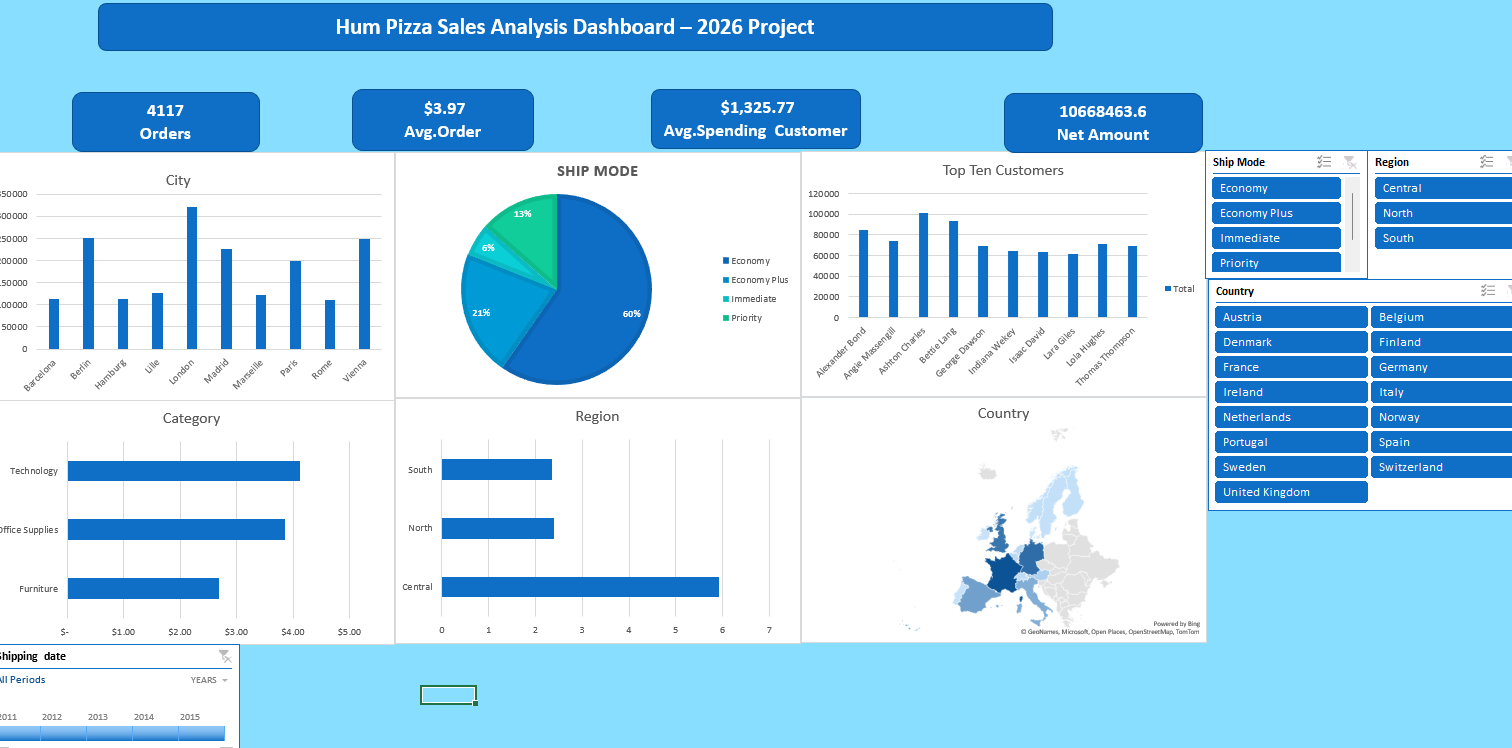
Task: Select the Net Amount KPI card
Action: coord(1103,123)
